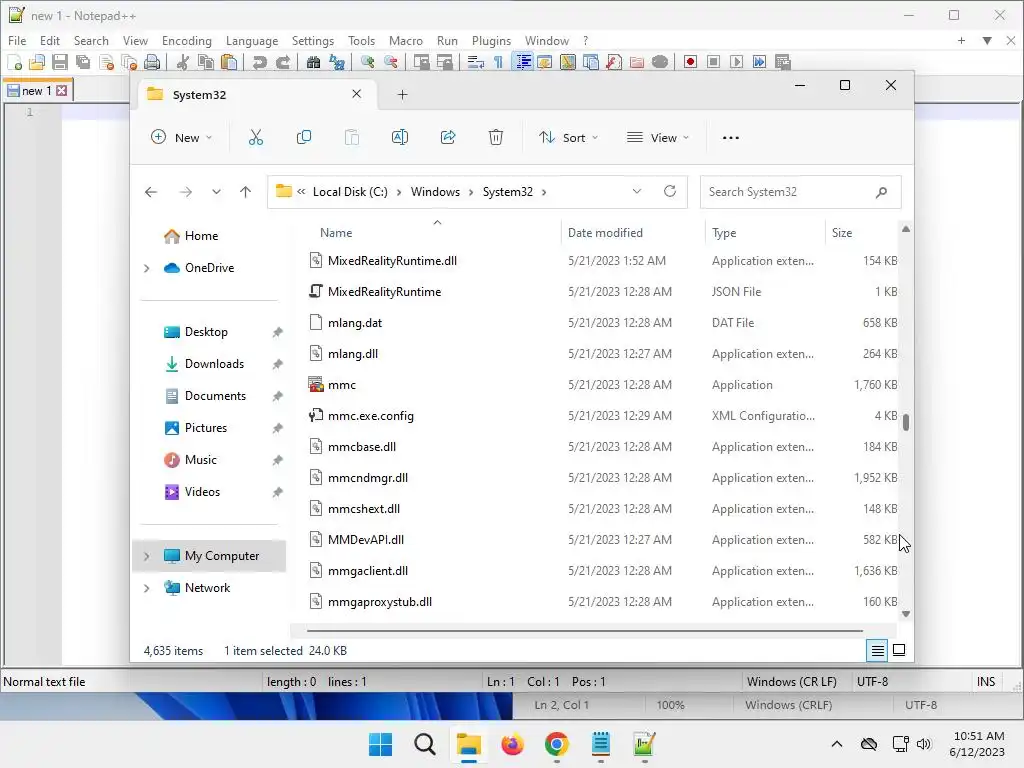The width and height of the screenshot is (1024, 768).
Task: Refresh the System32 folder view
Action: click(x=669, y=191)
